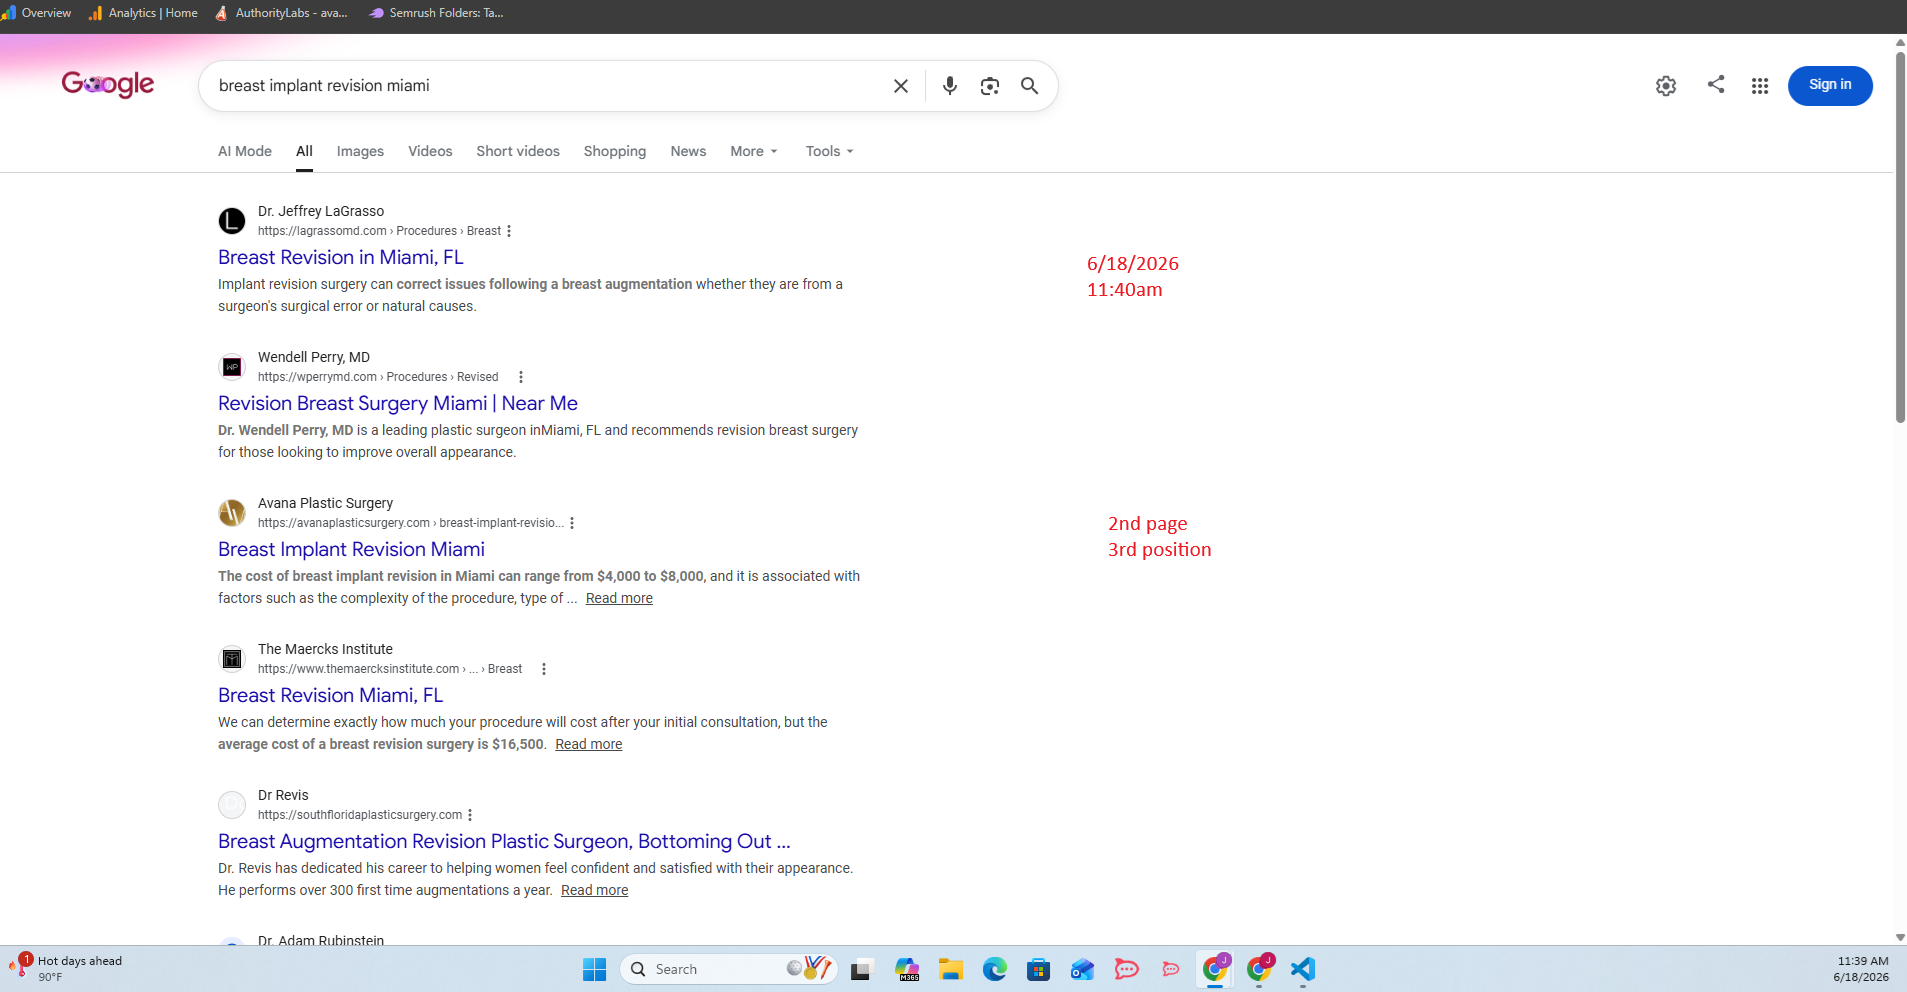Screen dimensions: 1907x992
Task: Open the weather widget 'Hot days ahead'
Action: (x=66, y=968)
